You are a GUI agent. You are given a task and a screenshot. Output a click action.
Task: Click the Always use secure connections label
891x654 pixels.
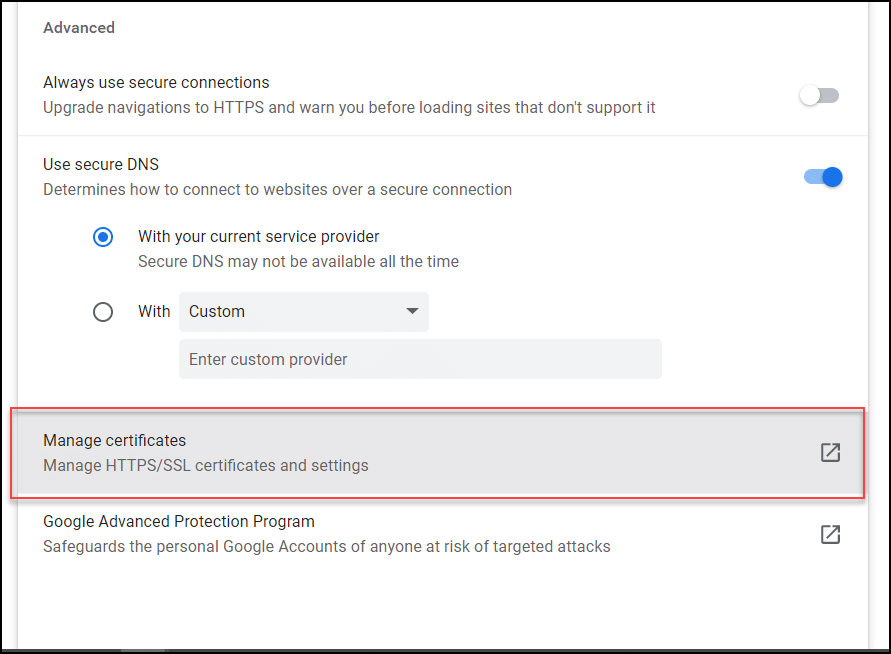(156, 82)
